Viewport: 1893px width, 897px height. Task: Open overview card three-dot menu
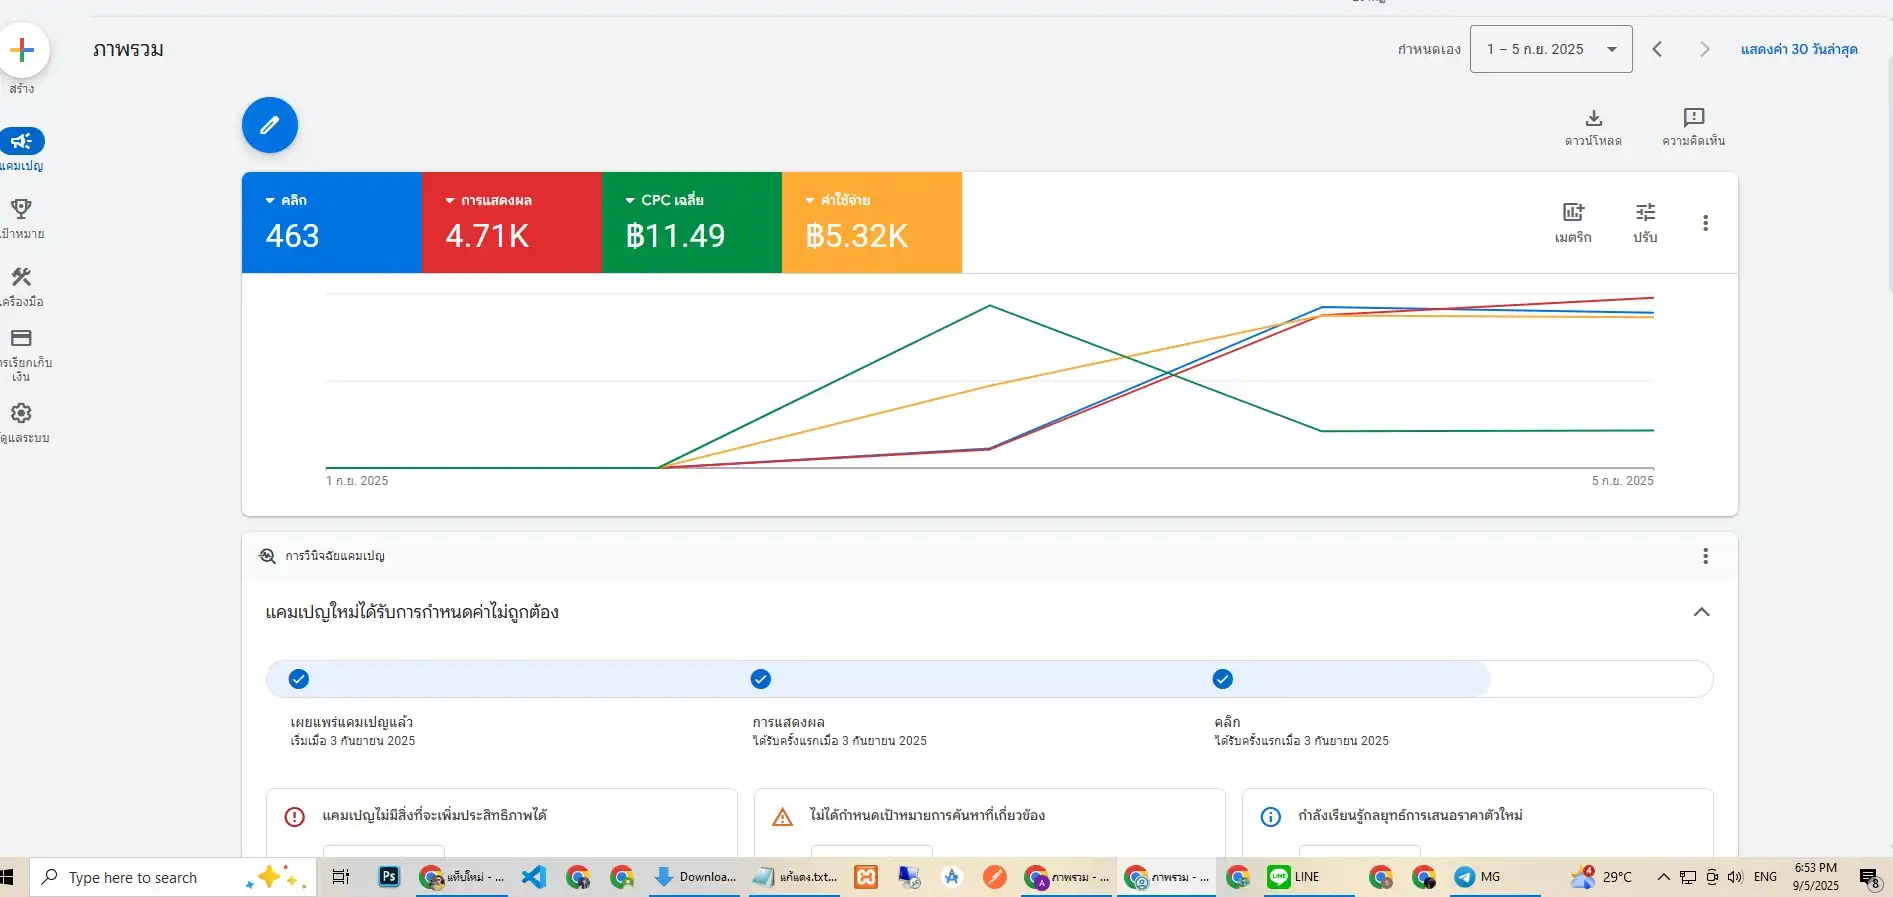[1705, 223]
